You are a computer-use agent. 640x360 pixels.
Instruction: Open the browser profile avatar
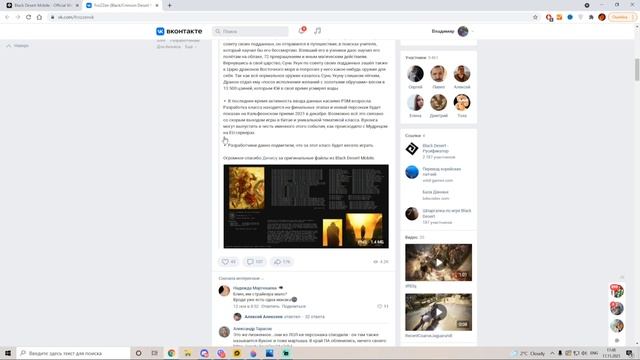coord(602,17)
